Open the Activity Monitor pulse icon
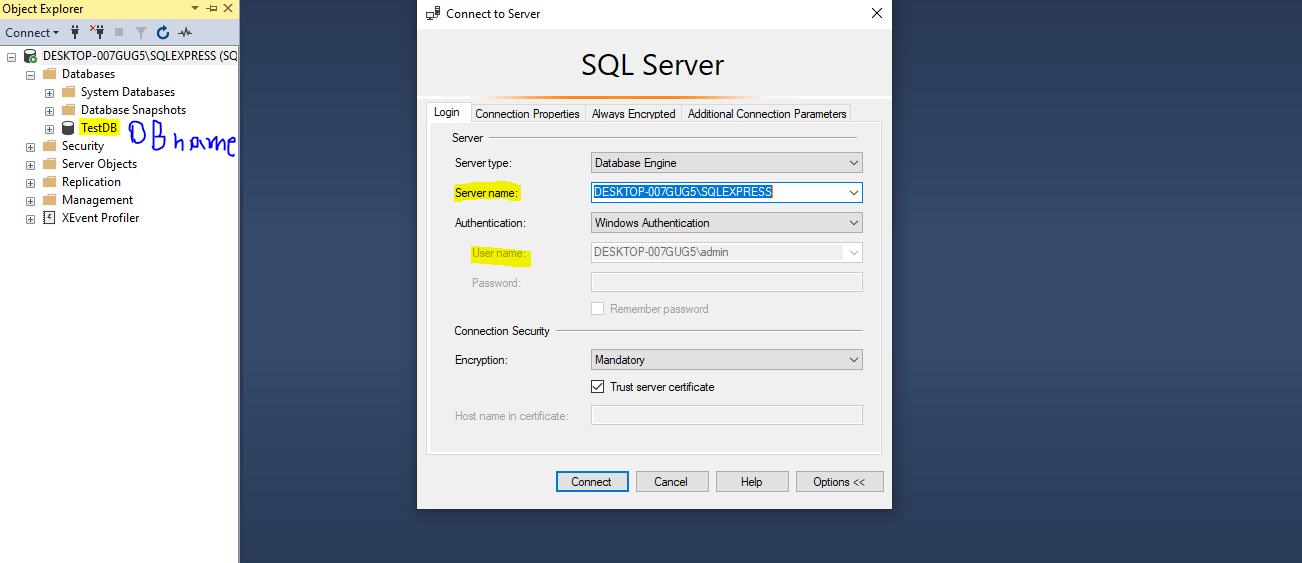This screenshot has height=563, width=1302. pyautogui.click(x=185, y=32)
